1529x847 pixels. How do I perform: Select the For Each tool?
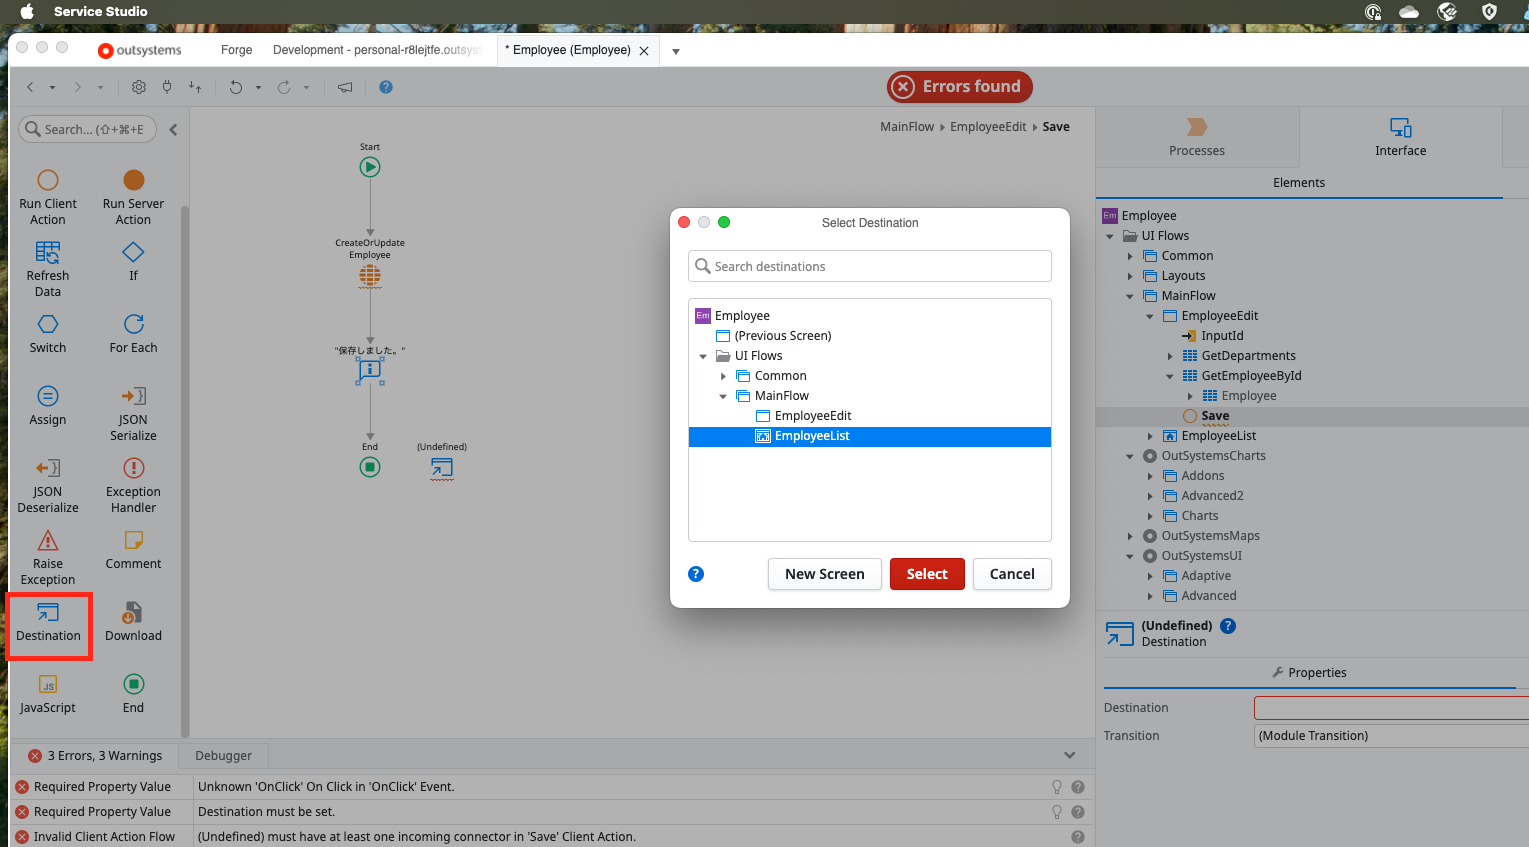coord(133,333)
